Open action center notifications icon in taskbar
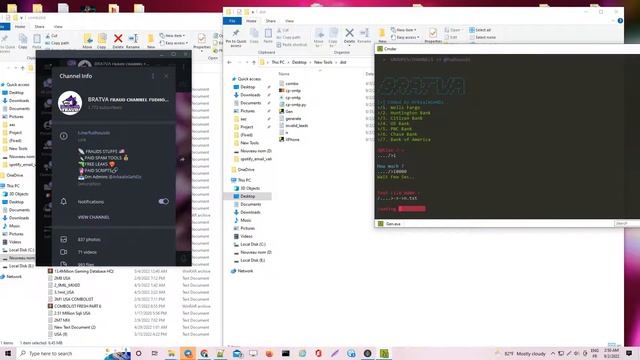The image size is (640, 360). point(629,353)
